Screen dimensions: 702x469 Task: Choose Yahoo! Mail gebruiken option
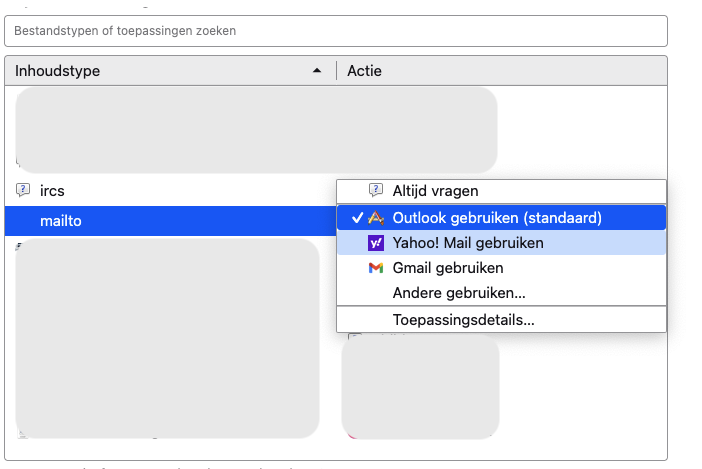coord(501,243)
